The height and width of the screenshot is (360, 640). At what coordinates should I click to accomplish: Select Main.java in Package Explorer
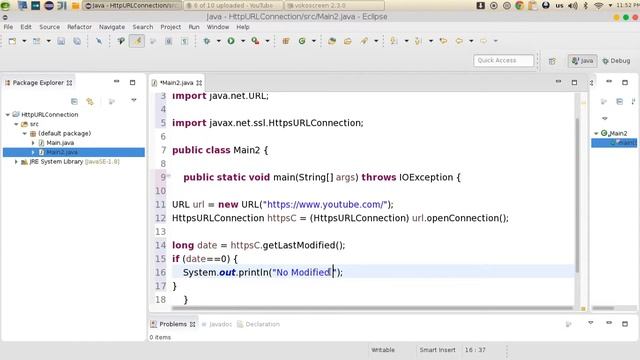coord(60,143)
